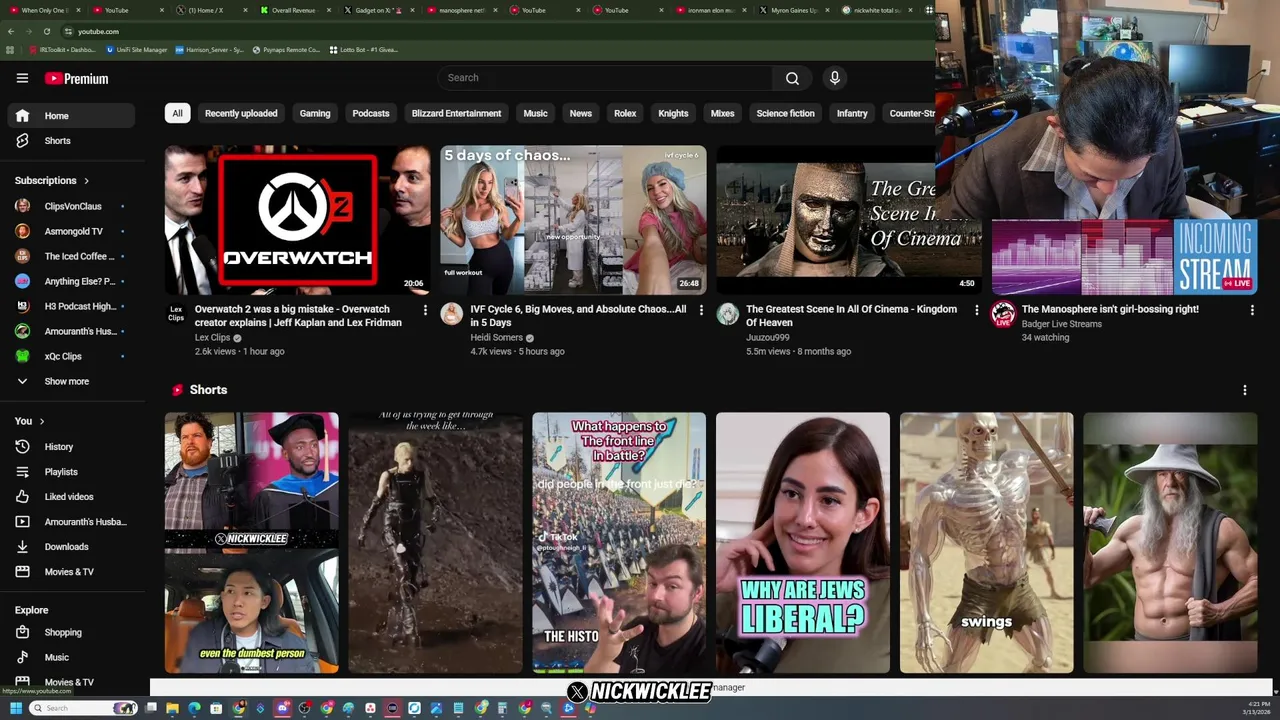The height and width of the screenshot is (720, 1280).
Task: Click the browser address bar
Action: point(490,31)
